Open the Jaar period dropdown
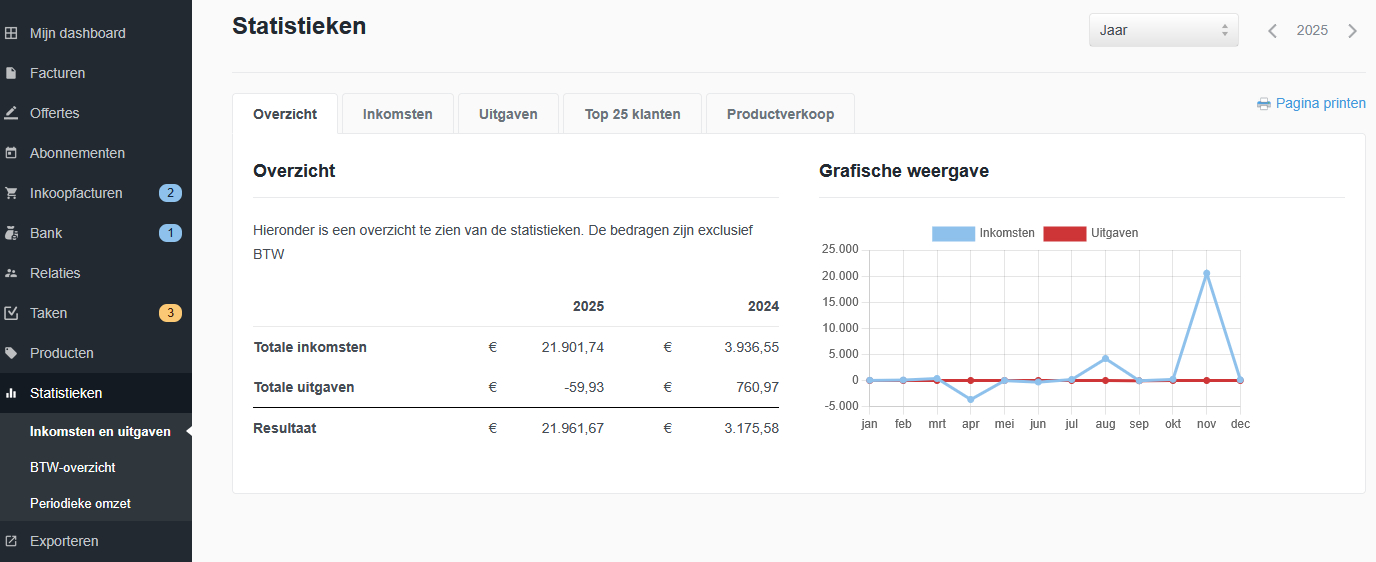This screenshot has height=562, width=1376. click(x=1163, y=30)
